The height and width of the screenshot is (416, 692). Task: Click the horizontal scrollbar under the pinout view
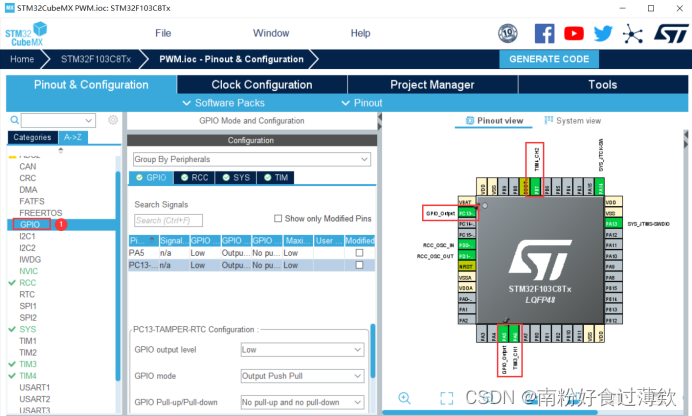tap(490, 413)
